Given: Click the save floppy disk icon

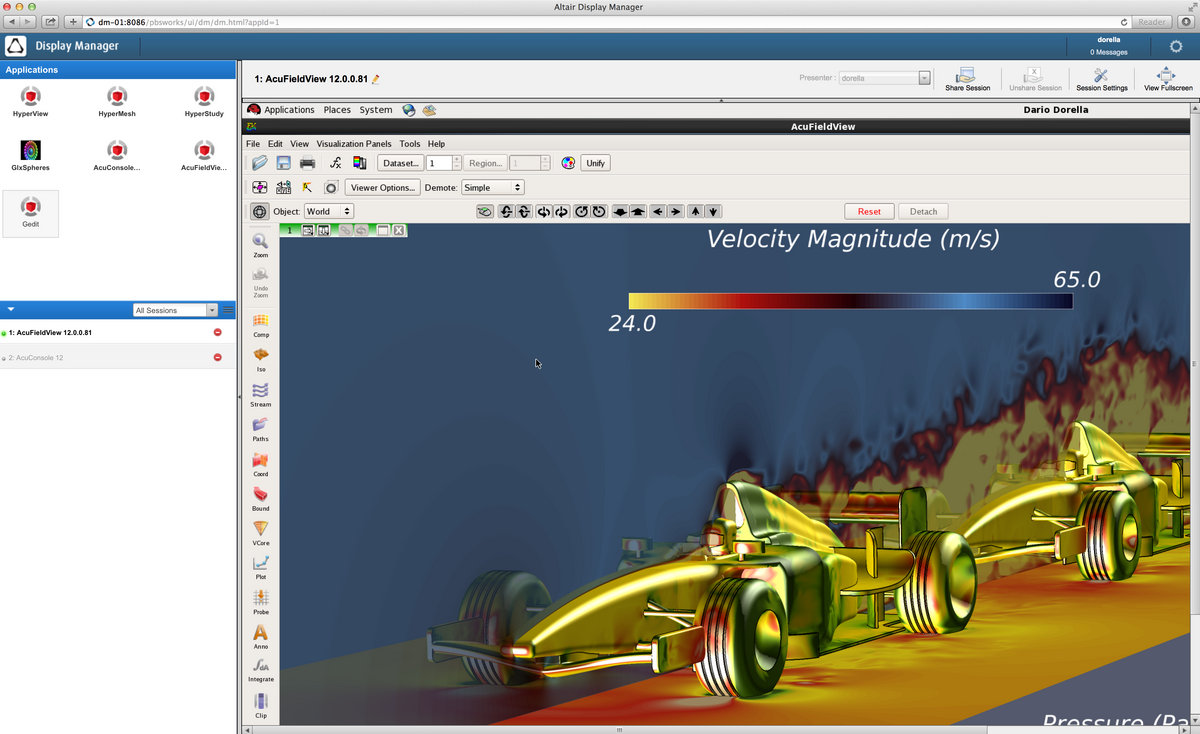Looking at the screenshot, I should 283,163.
